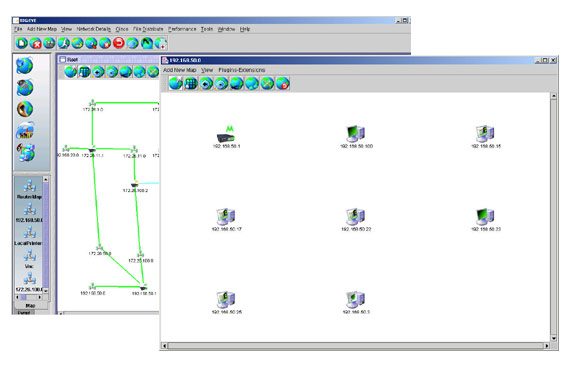Click the red undo arrow toolbar icon
This screenshot has width=574, height=365.
click(119, 43)
